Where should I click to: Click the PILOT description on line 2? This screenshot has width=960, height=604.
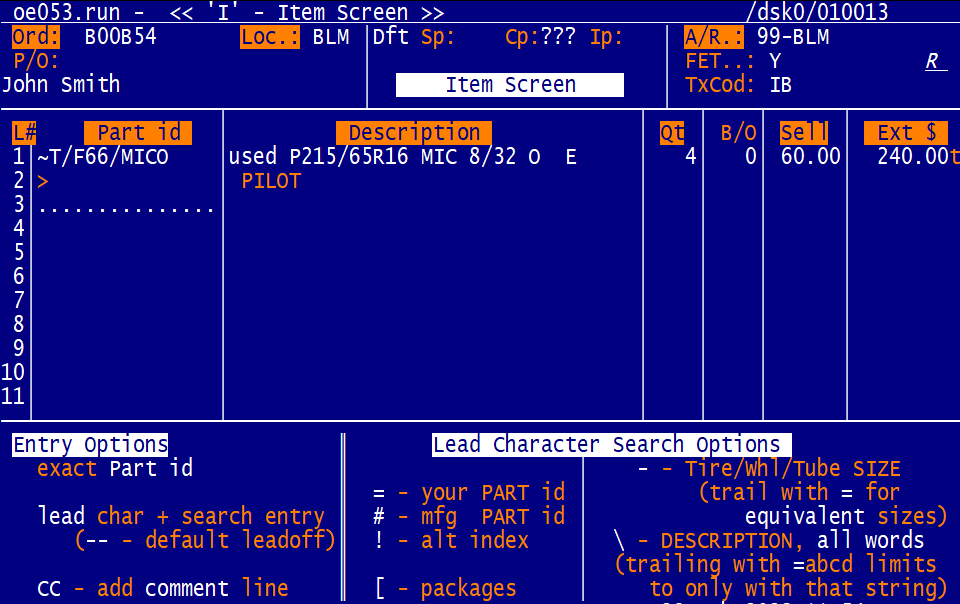click(271, 181)
